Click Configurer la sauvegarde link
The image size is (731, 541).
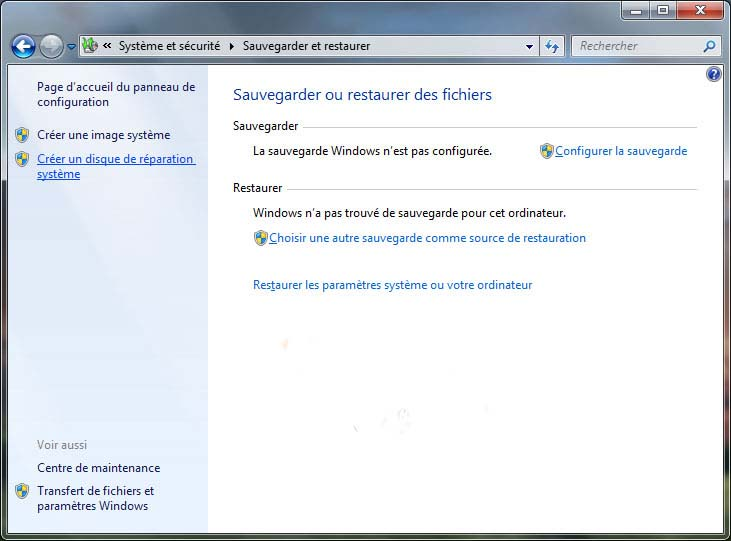621,151
